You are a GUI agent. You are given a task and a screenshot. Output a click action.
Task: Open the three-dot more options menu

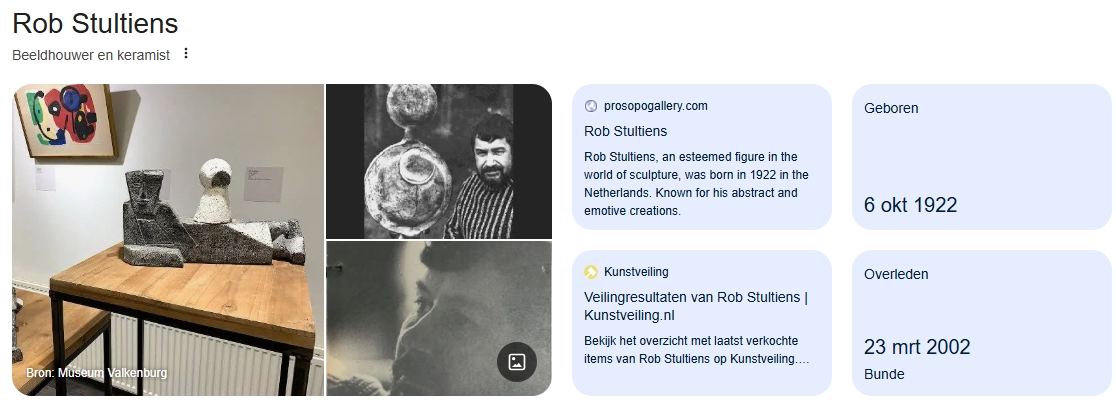[186, 54]
